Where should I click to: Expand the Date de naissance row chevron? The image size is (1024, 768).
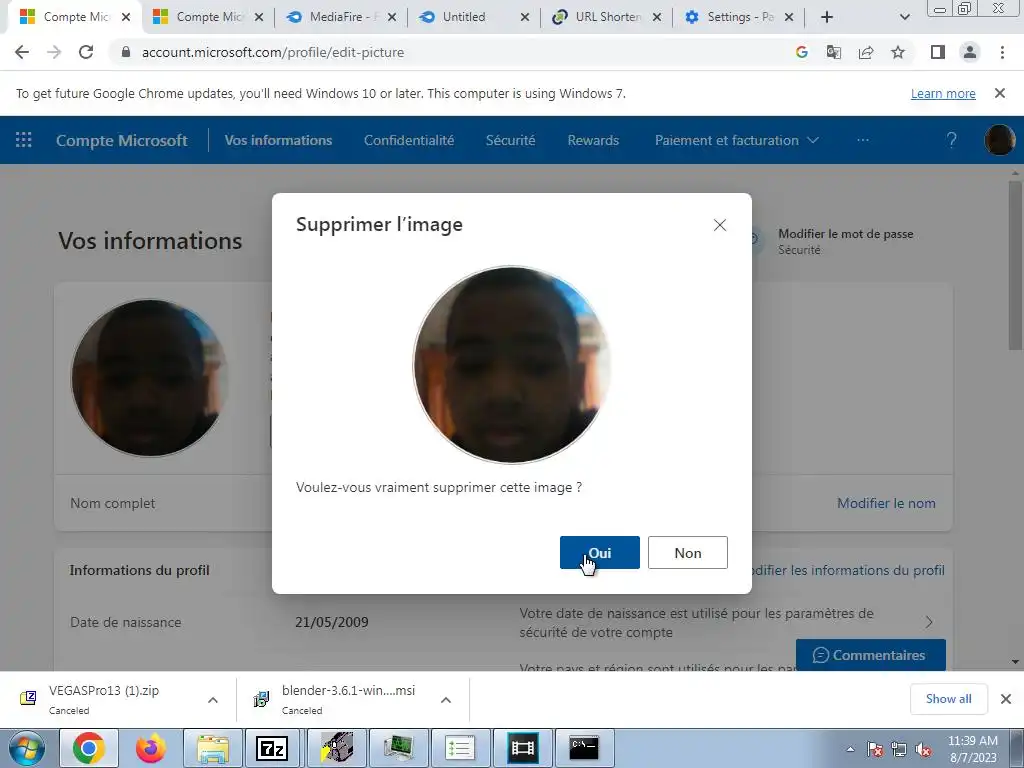929,622
